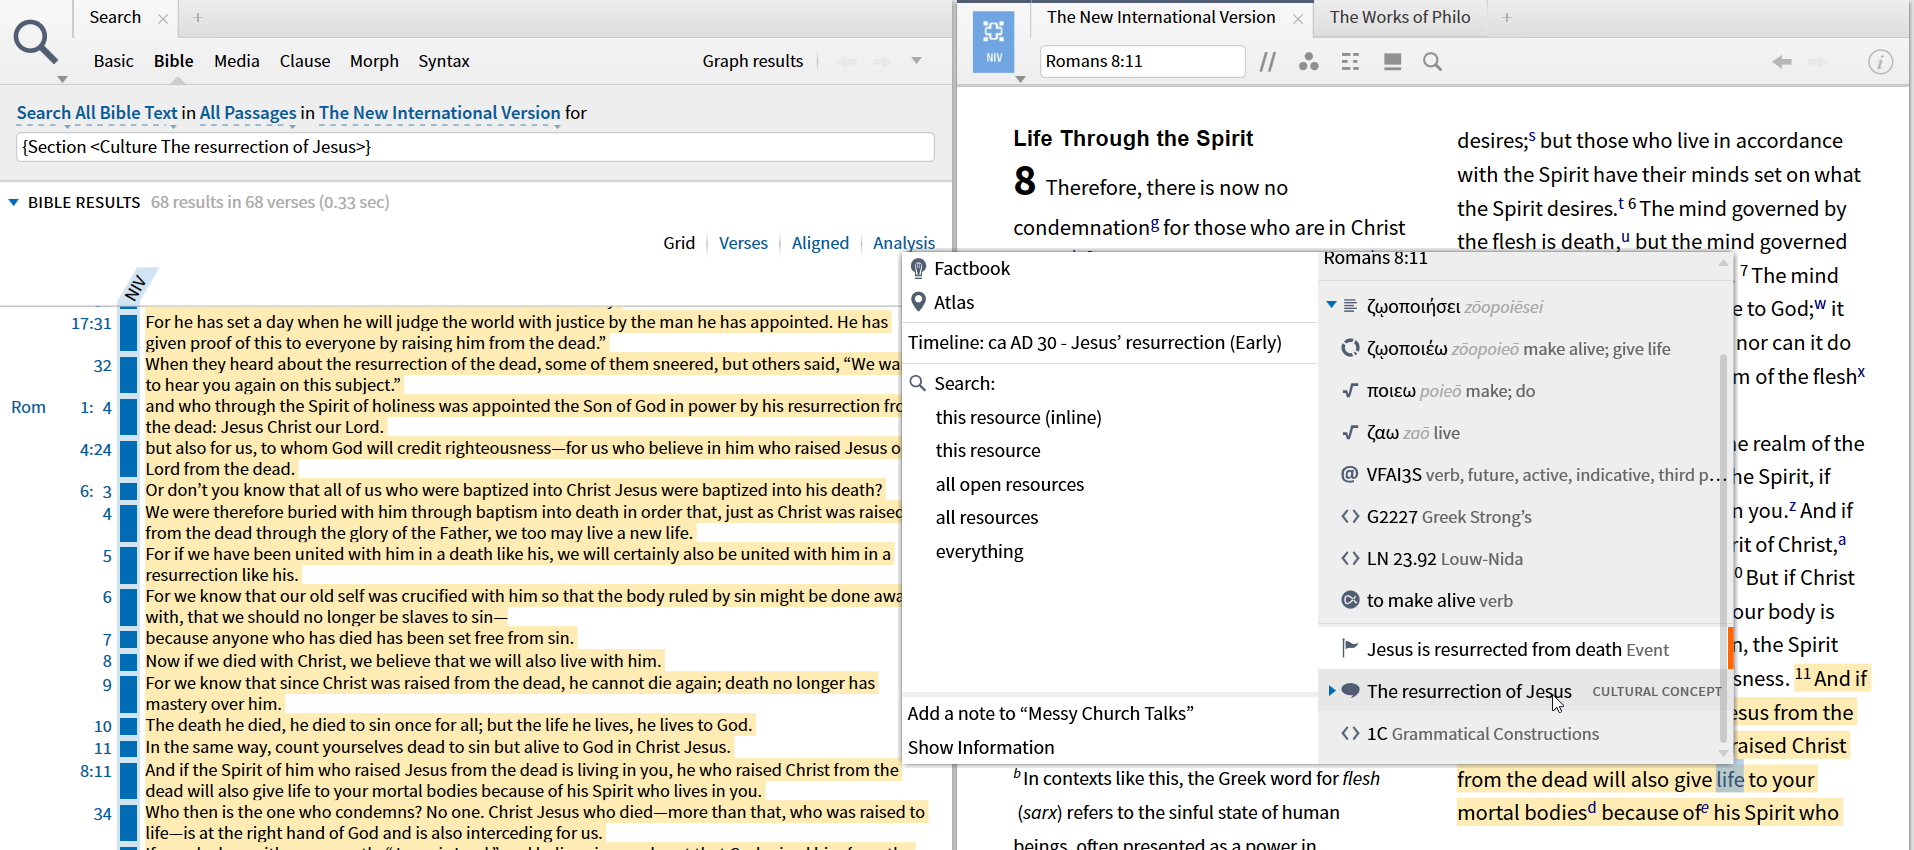The height and width of the screenshot is (850, 1914).
Task: Go forward in Search panel history
Action: (881, 62)
